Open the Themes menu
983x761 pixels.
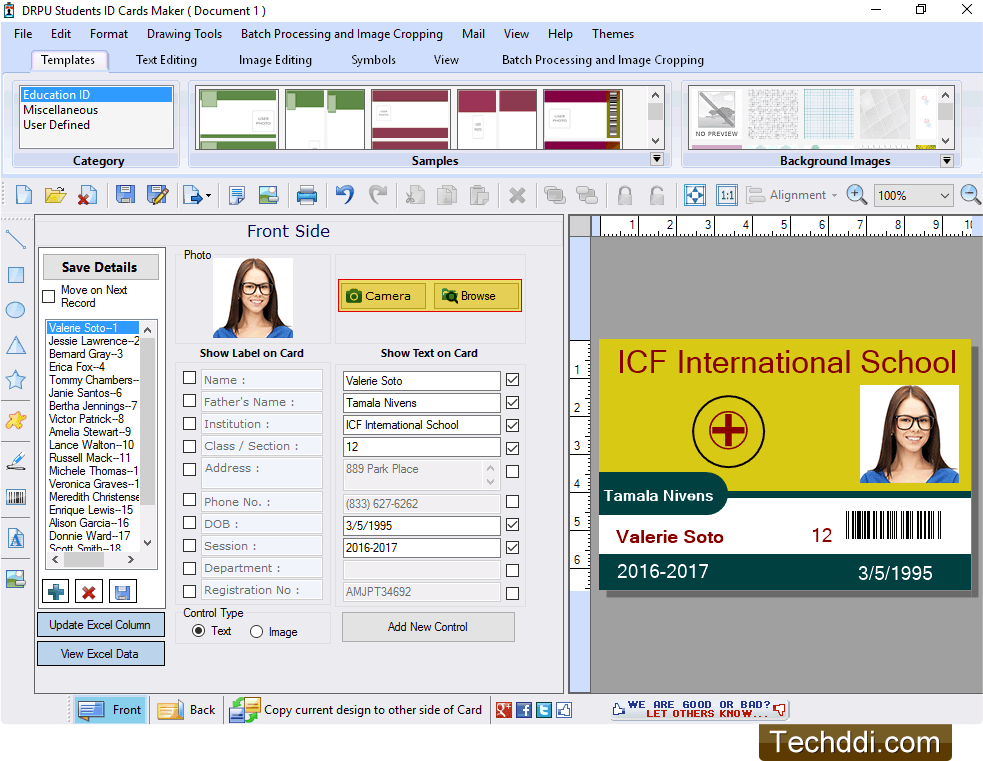tap(612, 34)
